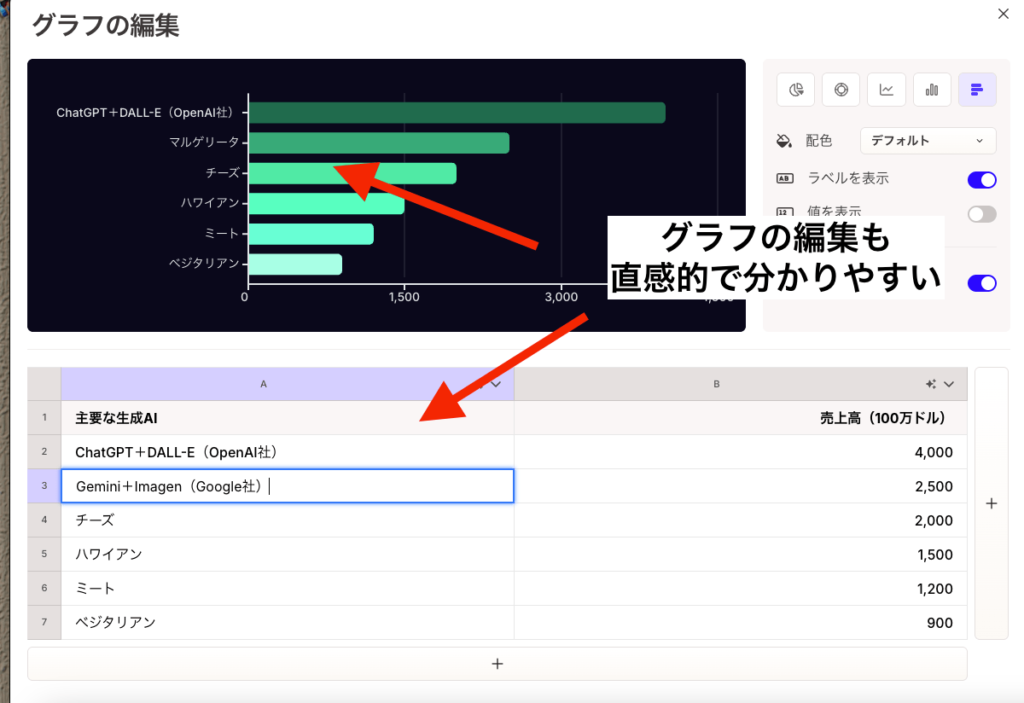Click the ハワイアン table cell
The height and width of the screenshot is (703, 1024).
(x=287, y=554)
